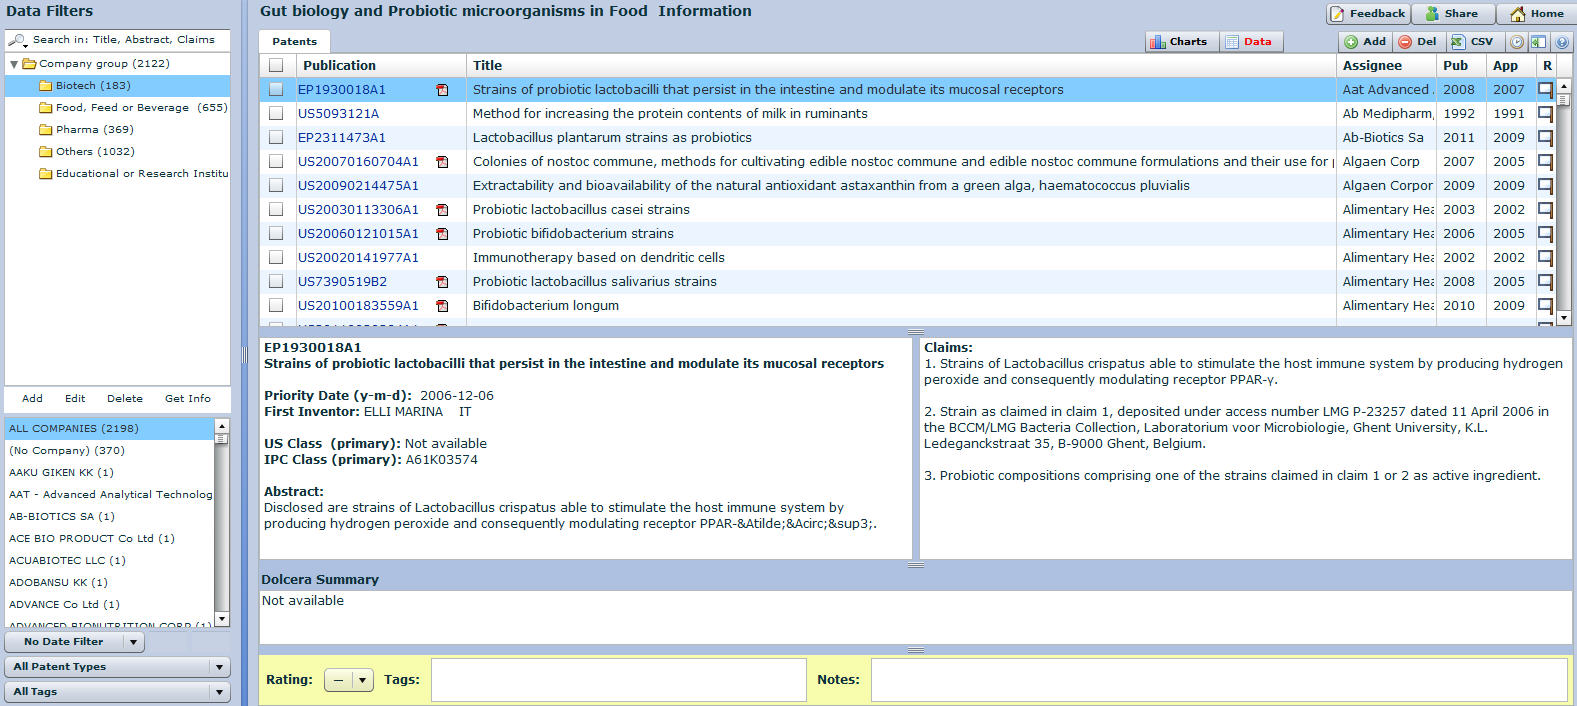The width and height of the screenshot is (1577, 706).
Task: Export patents using the CSV button
Action: point(1472,42)
